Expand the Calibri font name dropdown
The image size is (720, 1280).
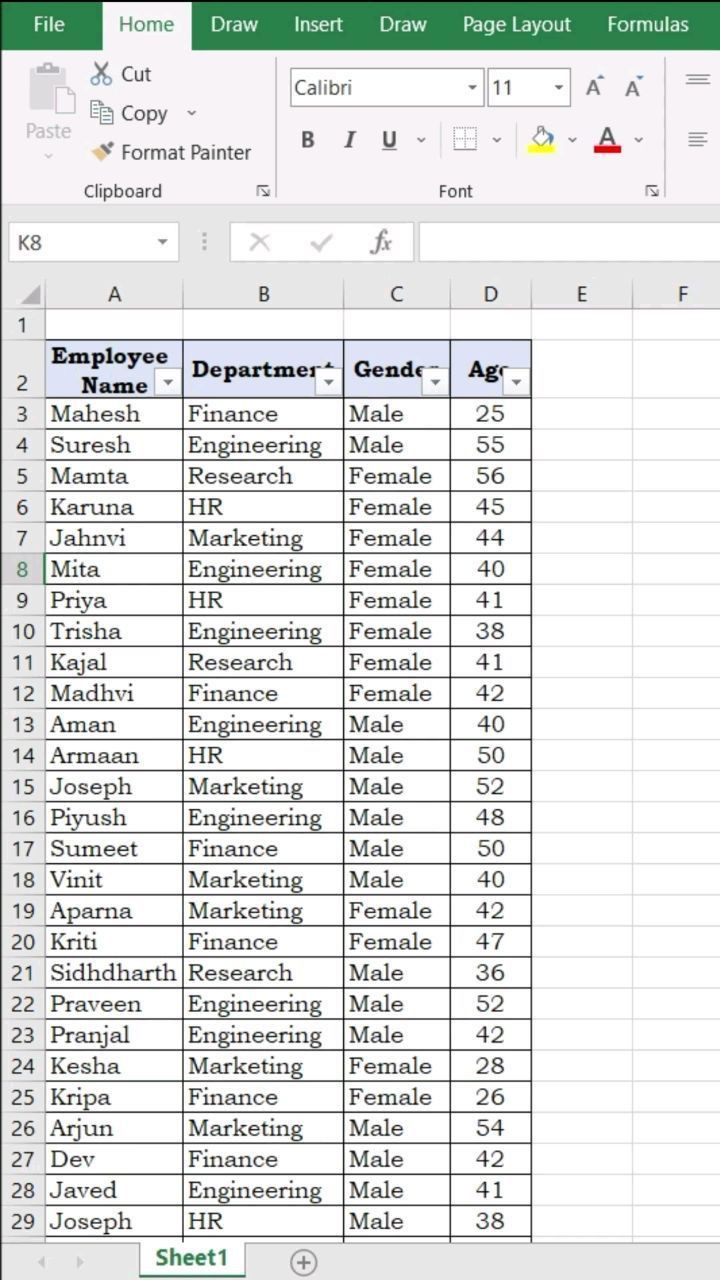(472, 88)
